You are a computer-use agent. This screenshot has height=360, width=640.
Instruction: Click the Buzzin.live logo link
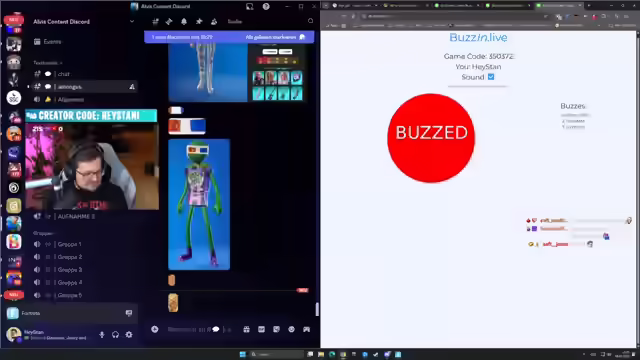pos(478,38)
